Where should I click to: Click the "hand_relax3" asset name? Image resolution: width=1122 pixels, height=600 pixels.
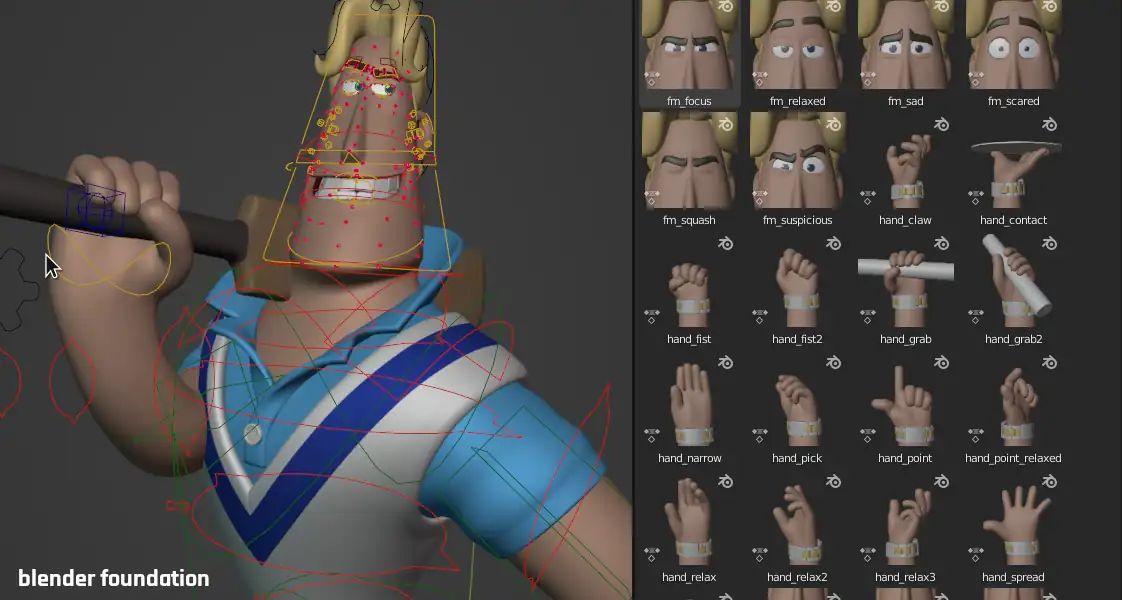point(905,577)
